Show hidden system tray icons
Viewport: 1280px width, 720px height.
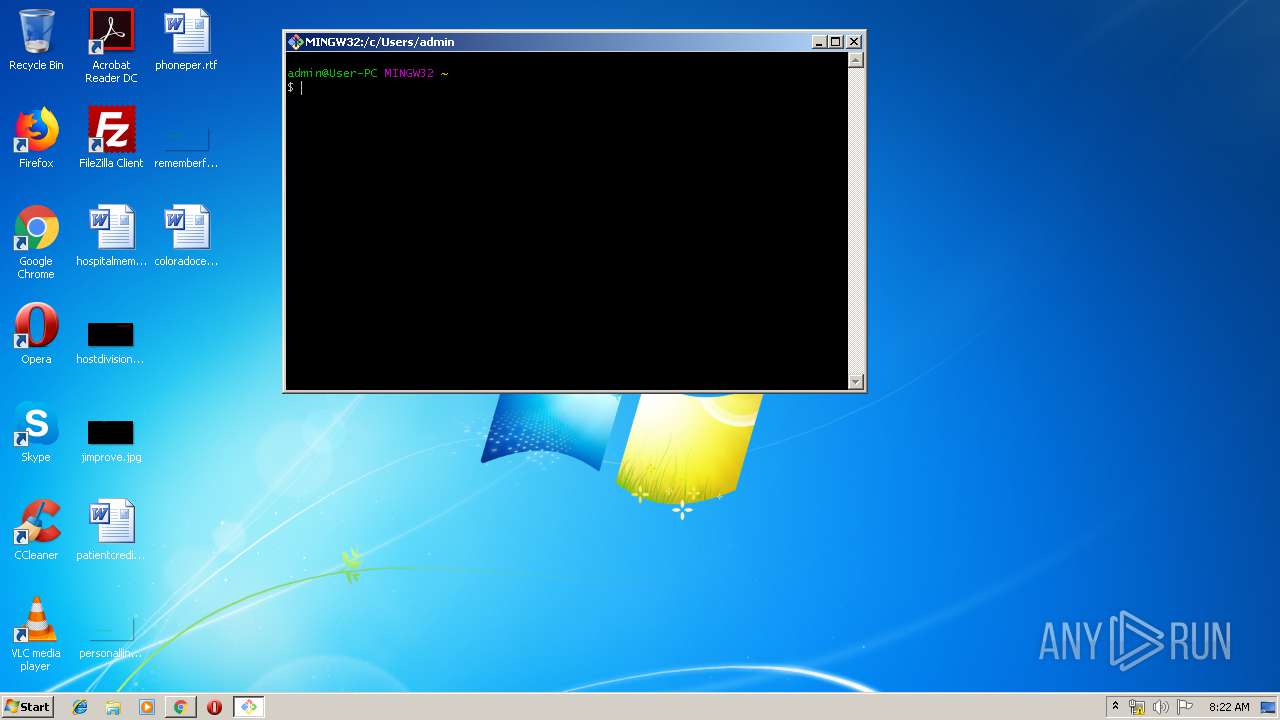tap(1115, 707)
